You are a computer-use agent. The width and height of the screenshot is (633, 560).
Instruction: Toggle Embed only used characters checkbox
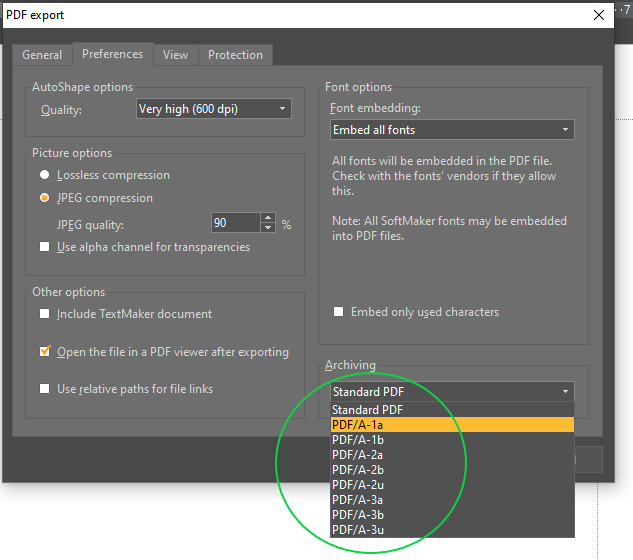pyautogui.click(x=340, y=312)
